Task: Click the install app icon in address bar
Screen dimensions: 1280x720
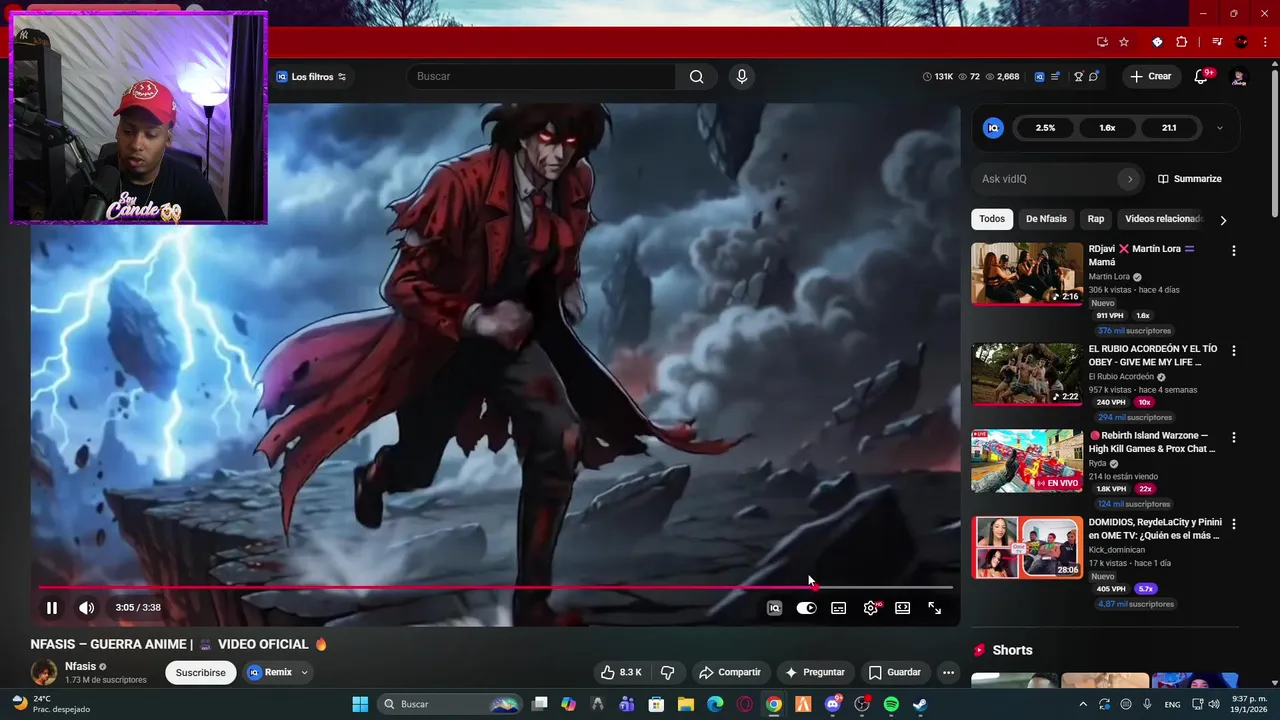Action: 1102,42
